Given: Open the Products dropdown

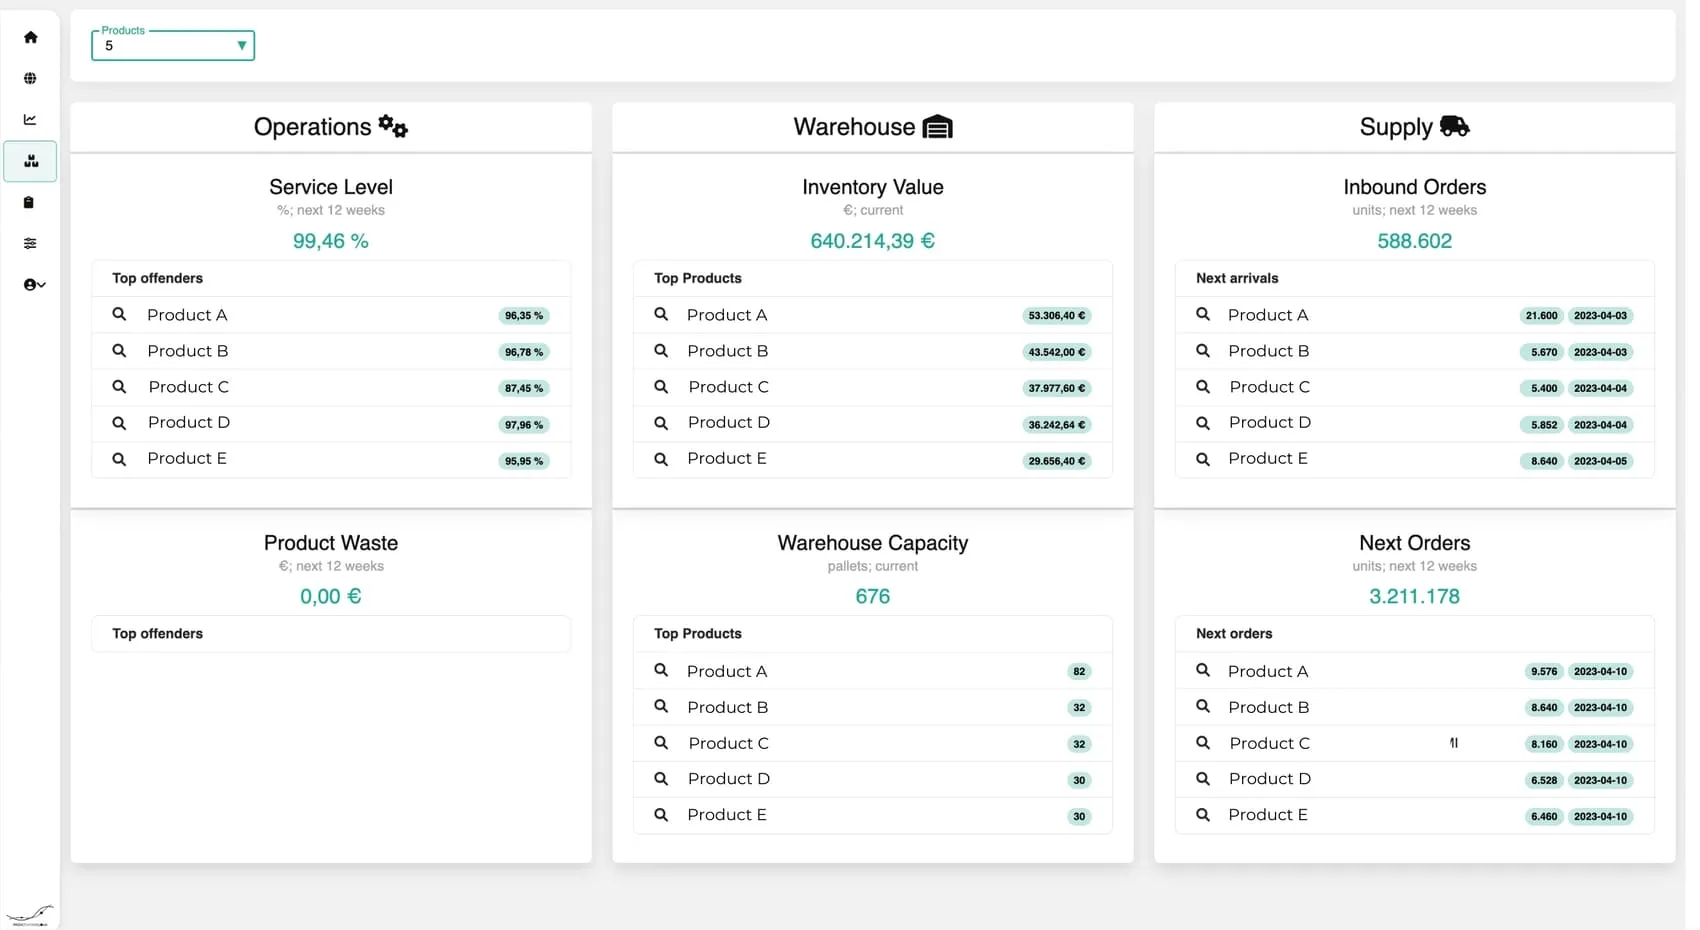Looking at the screenshot, I should tap(172, 45).
